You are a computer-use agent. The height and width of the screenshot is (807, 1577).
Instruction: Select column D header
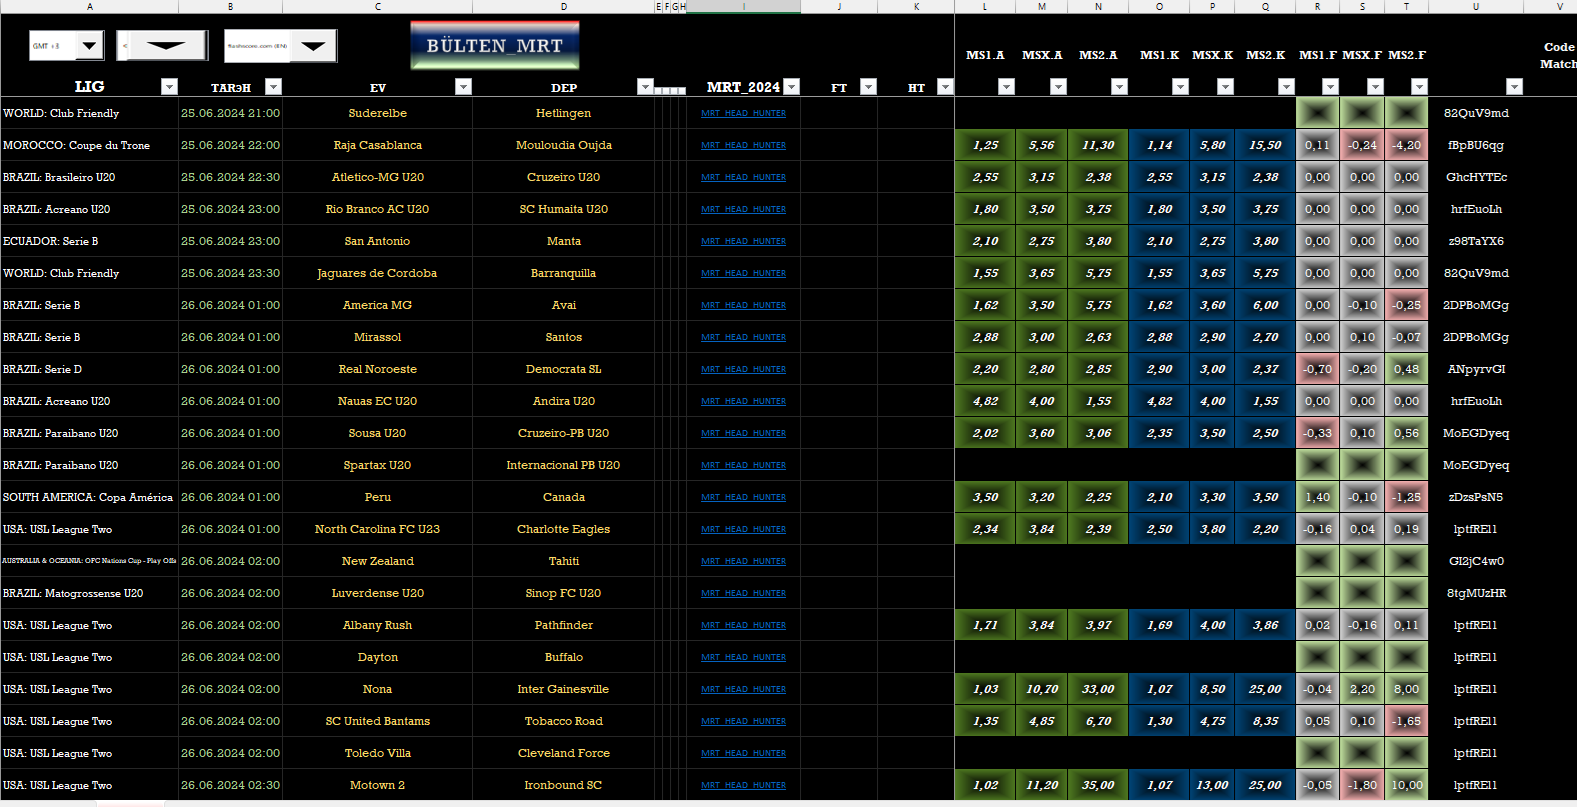[x=564, y=6]
